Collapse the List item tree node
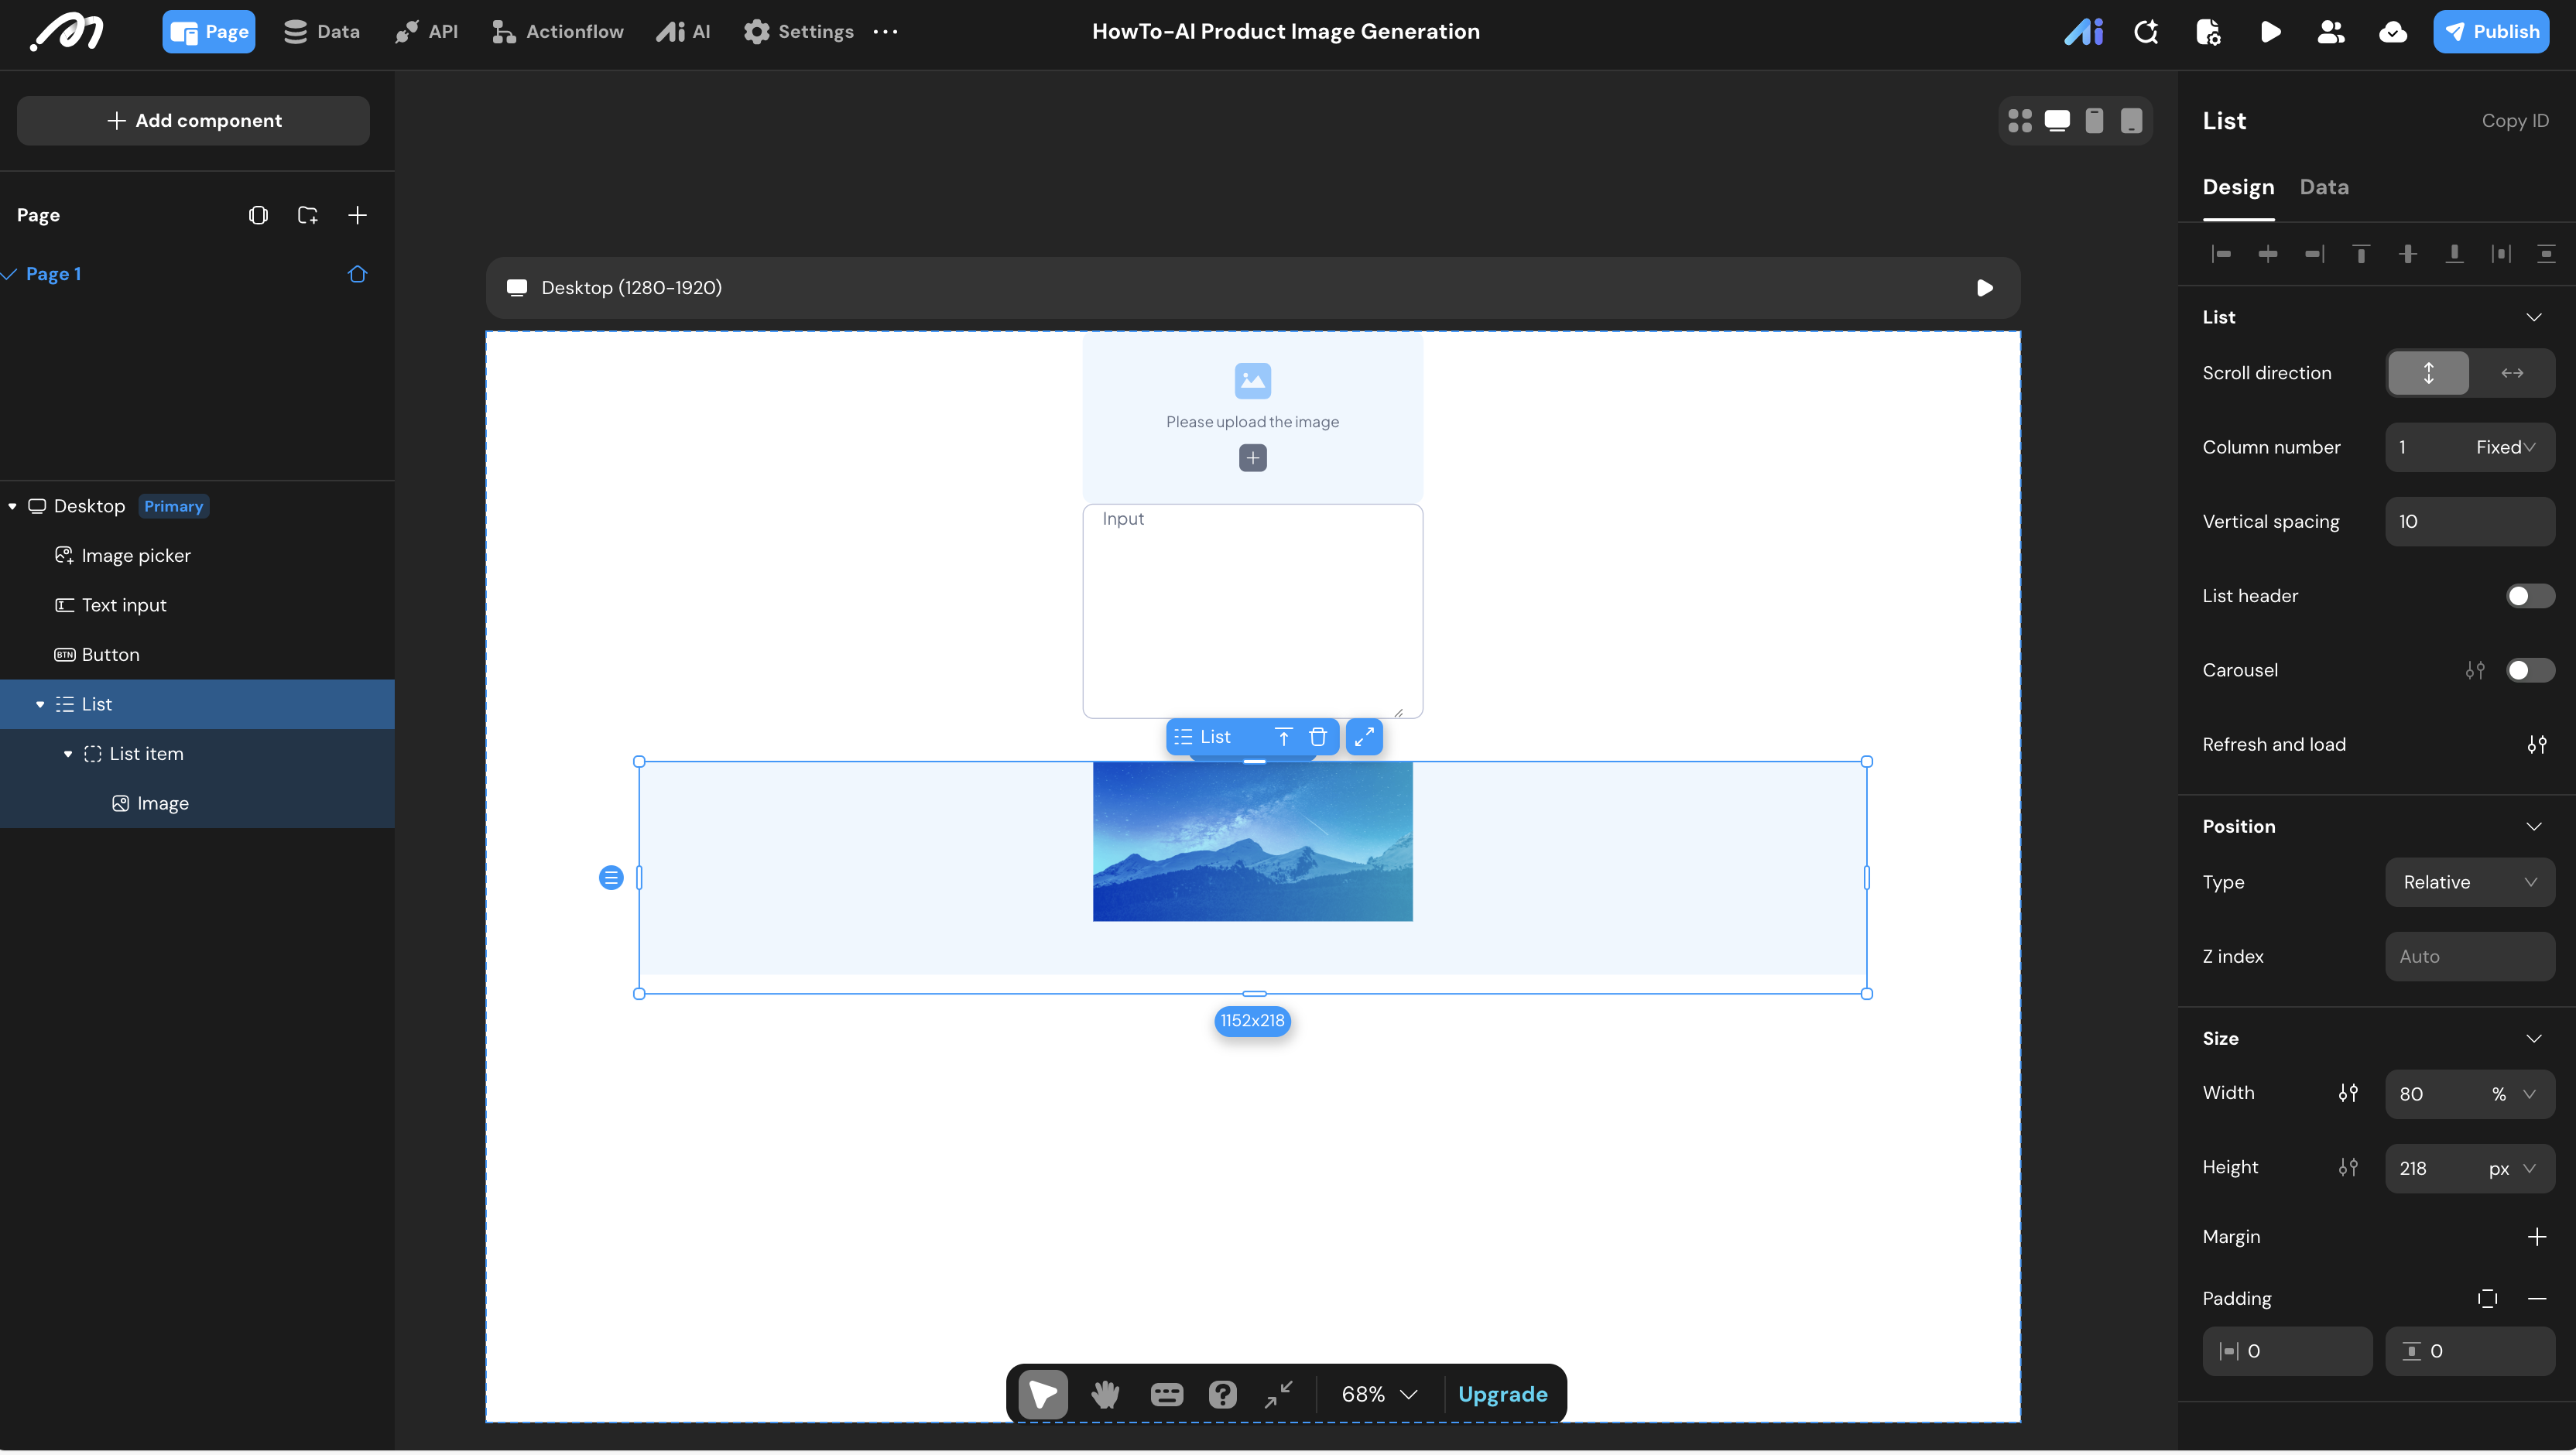The height and width of the screenshot is (1455, 2576). (68, 754)
